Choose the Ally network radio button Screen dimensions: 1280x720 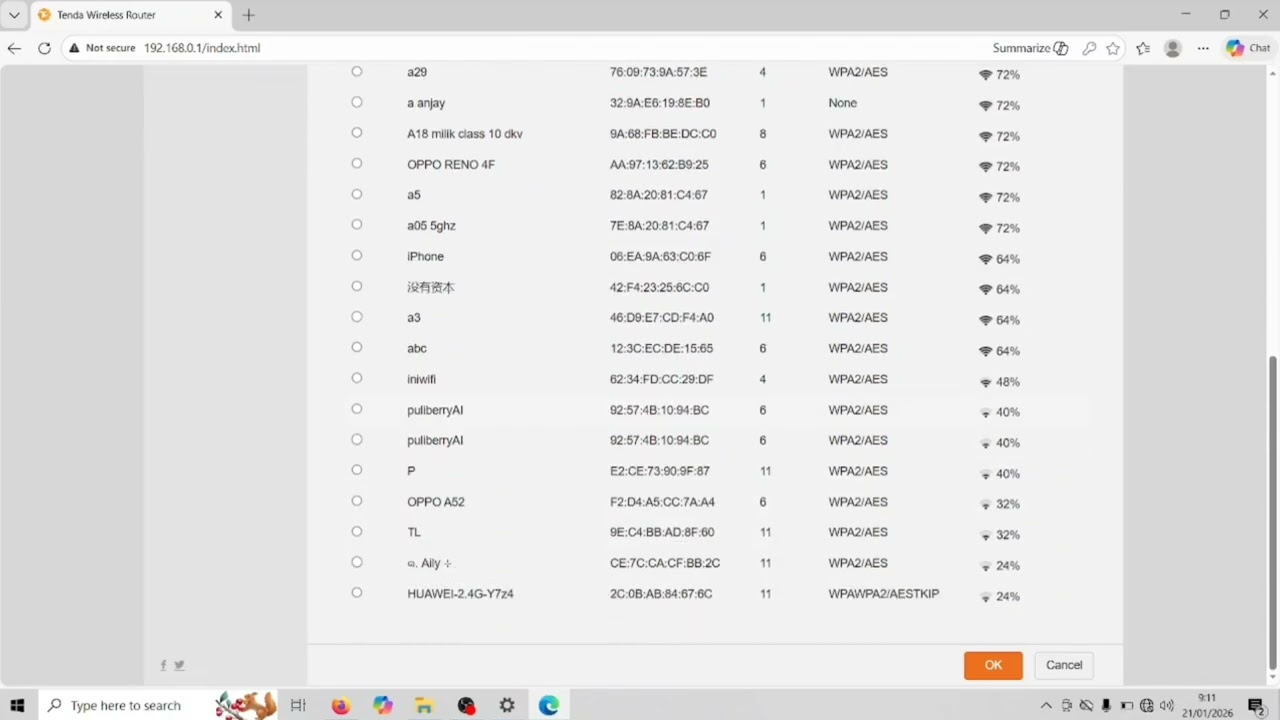coord(357,562)
